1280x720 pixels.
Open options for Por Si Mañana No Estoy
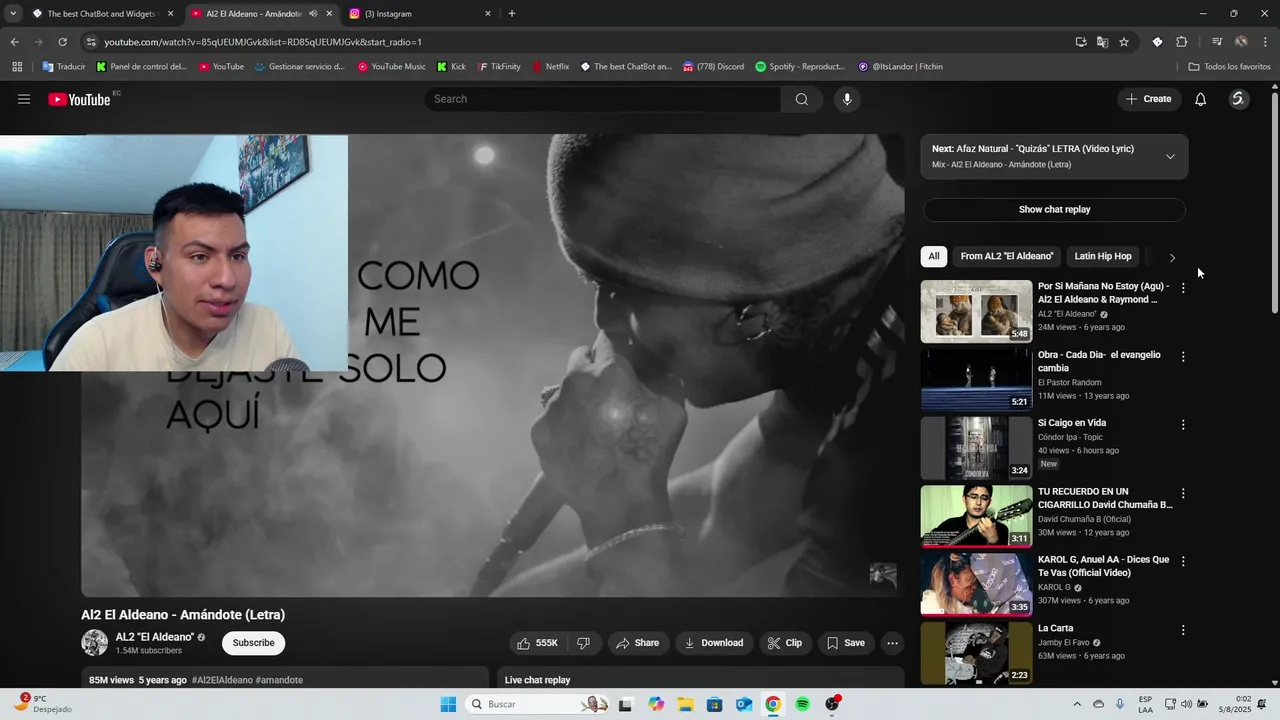1183,288
